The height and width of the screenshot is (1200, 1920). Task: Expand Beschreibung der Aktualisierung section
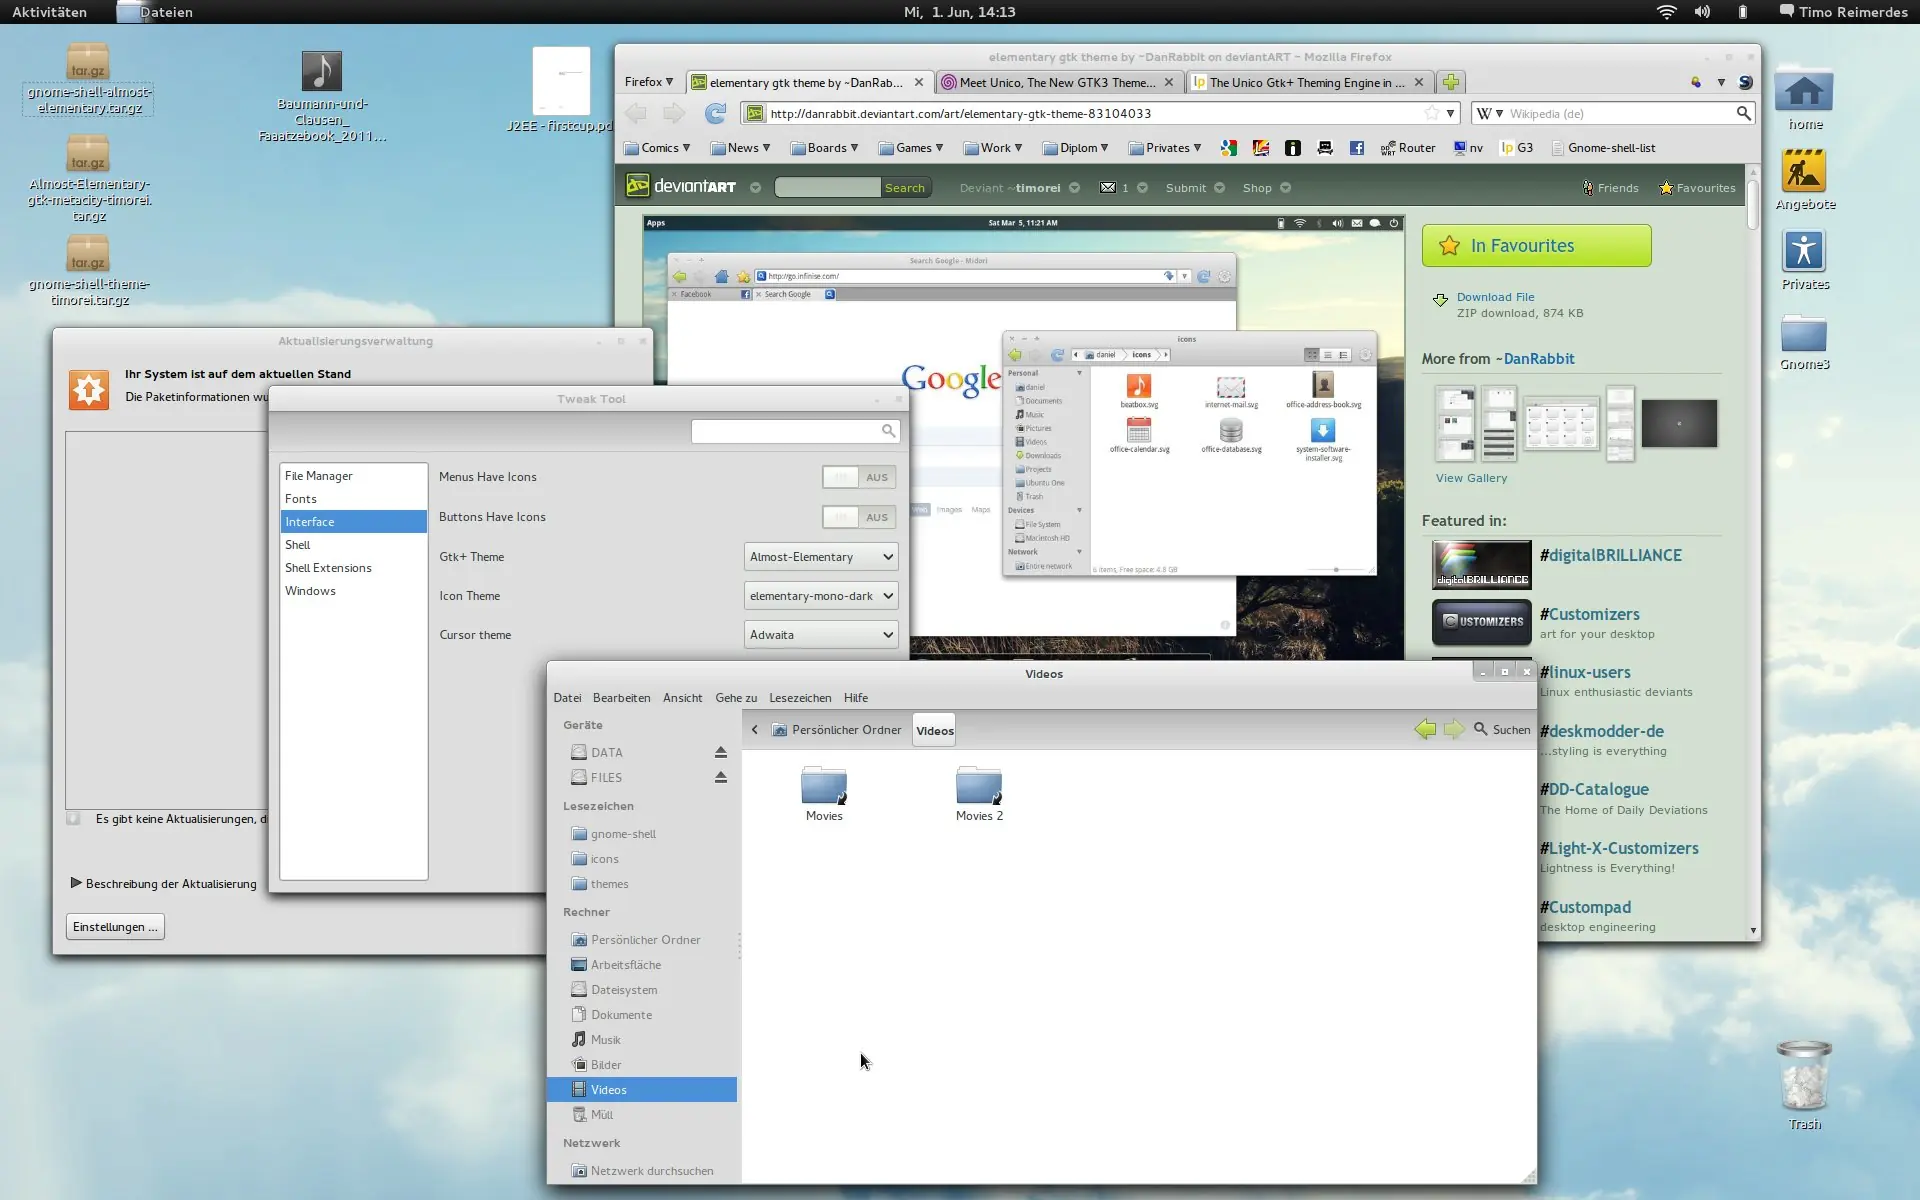164,883
